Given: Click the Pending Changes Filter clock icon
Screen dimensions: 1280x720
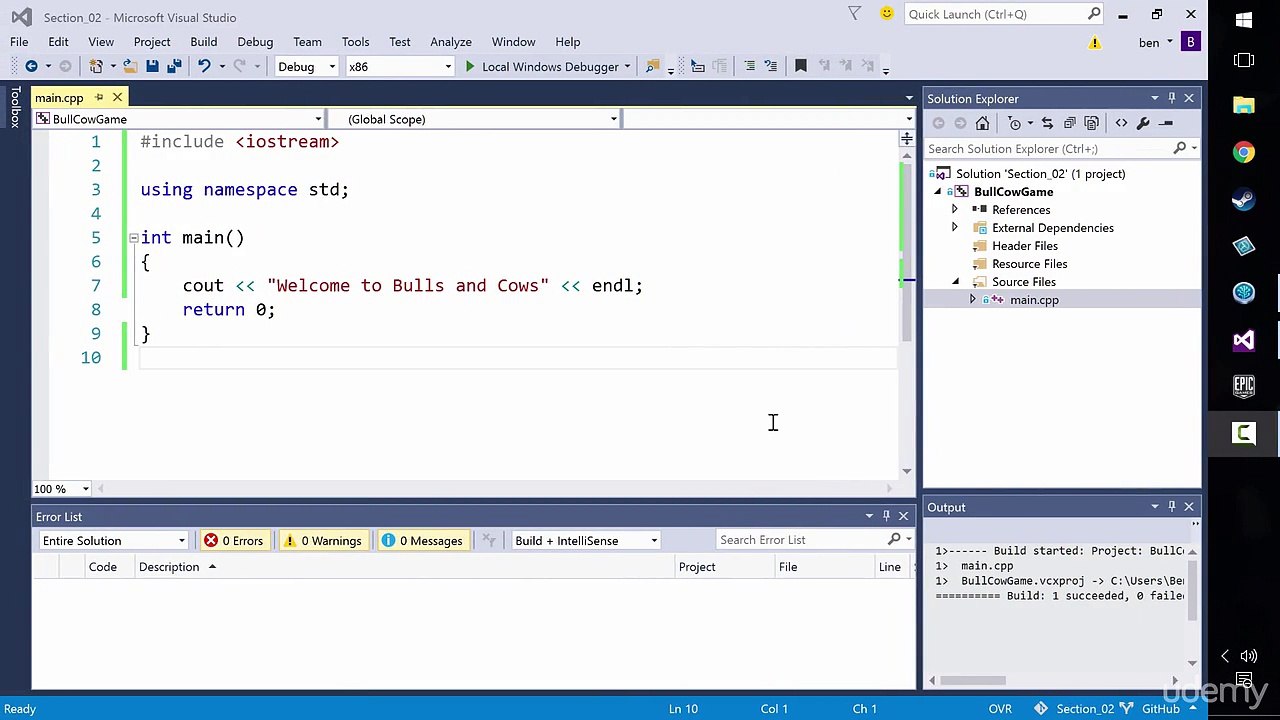Looking at the screenshot, I should tap(1015, 123).
